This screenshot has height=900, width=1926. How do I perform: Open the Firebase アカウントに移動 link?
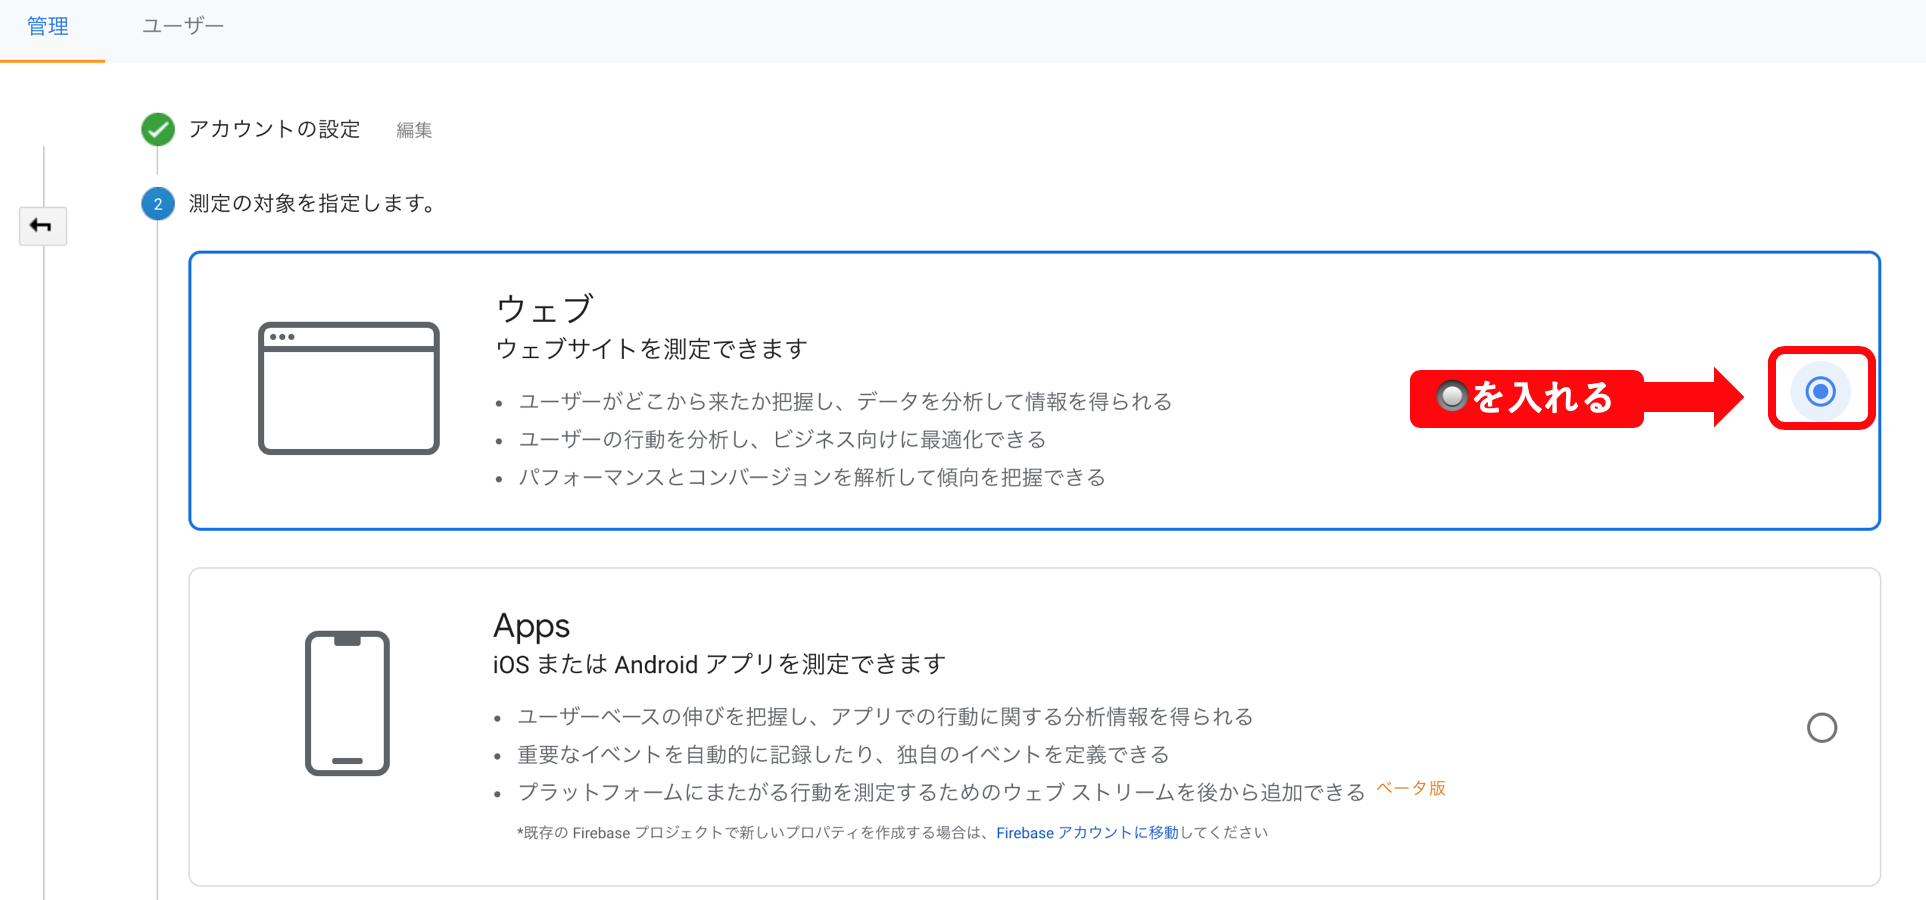tap(1087, 833)
